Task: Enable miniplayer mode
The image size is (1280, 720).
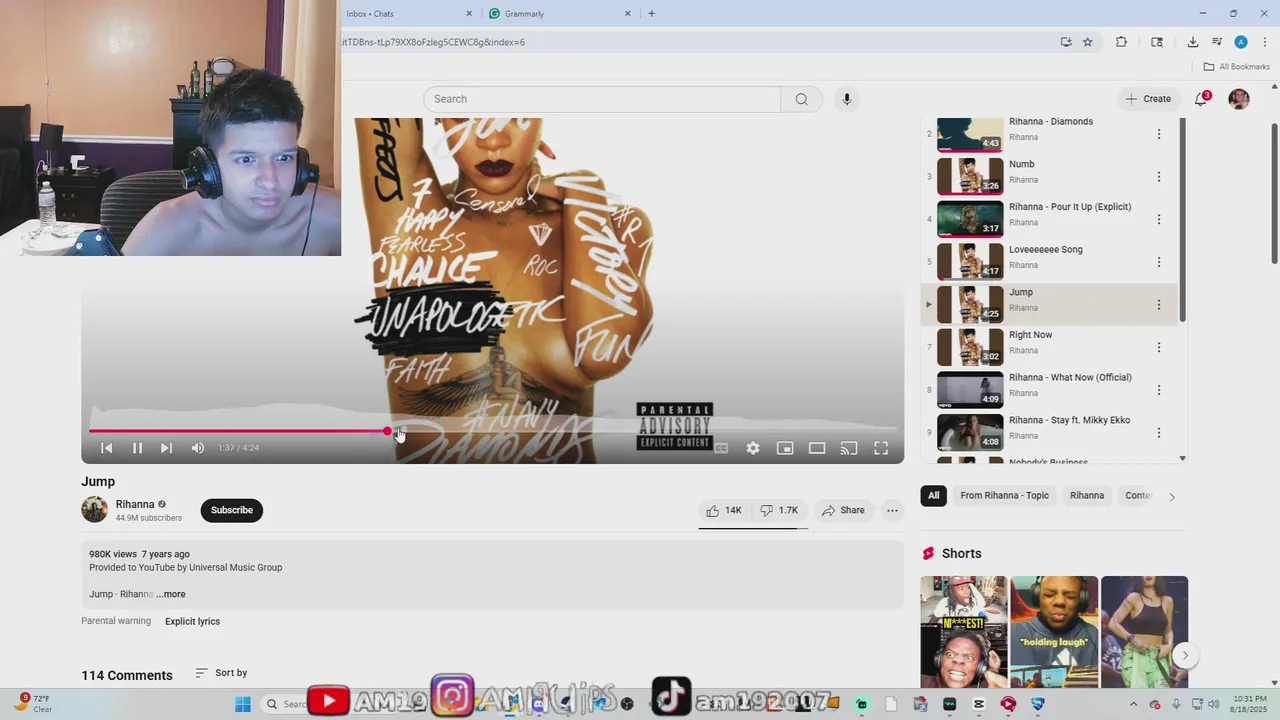Action: coord(785,448)
